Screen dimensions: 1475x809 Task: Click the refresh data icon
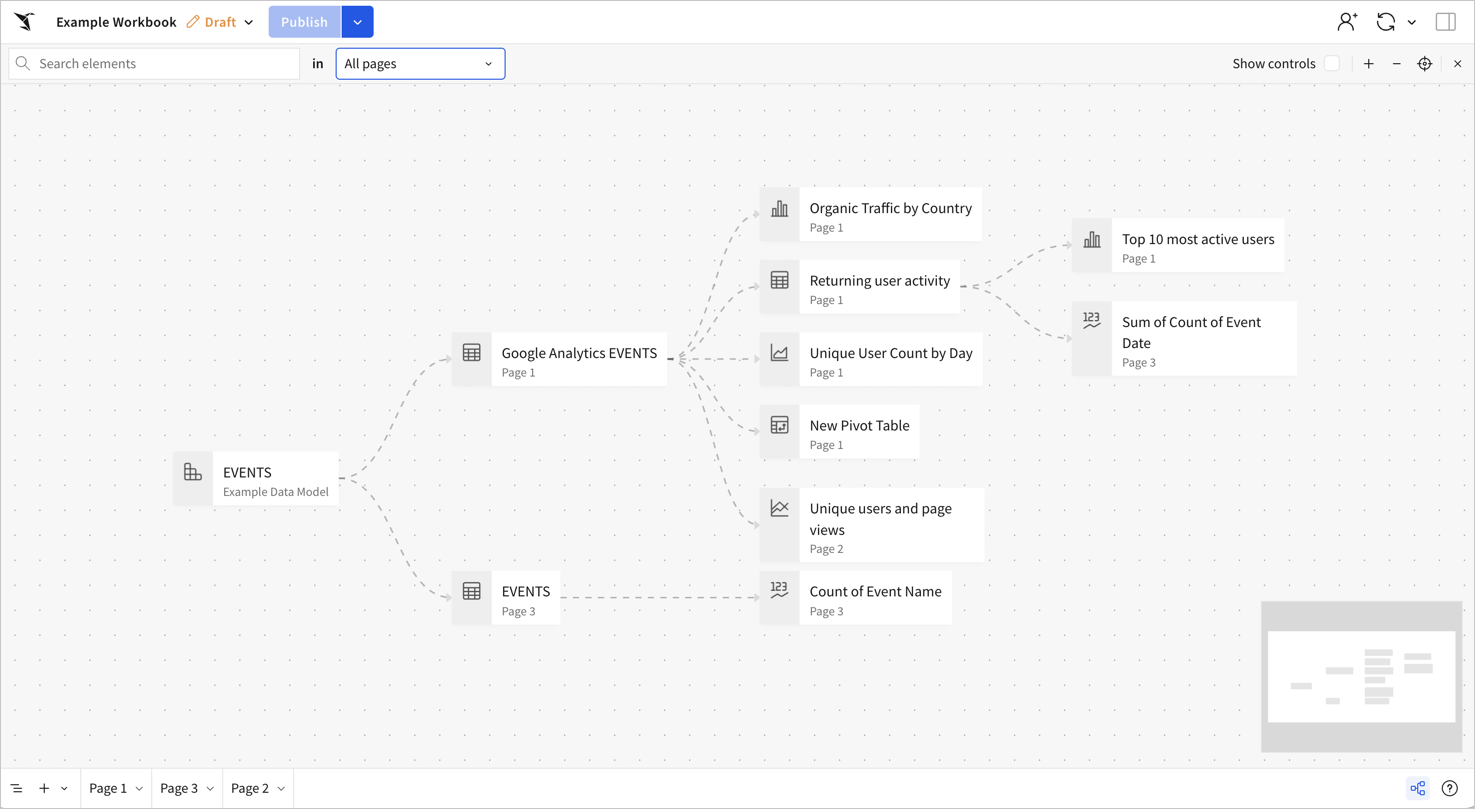tap(1386, 22)
